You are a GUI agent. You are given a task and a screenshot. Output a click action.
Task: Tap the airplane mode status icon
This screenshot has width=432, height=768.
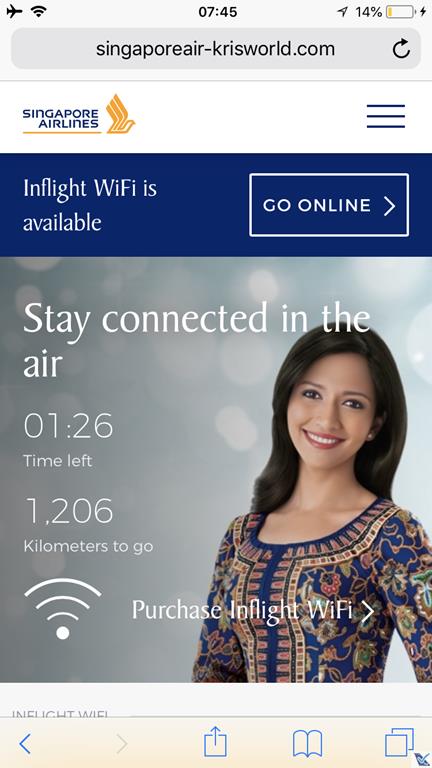(x=15, y=11)
